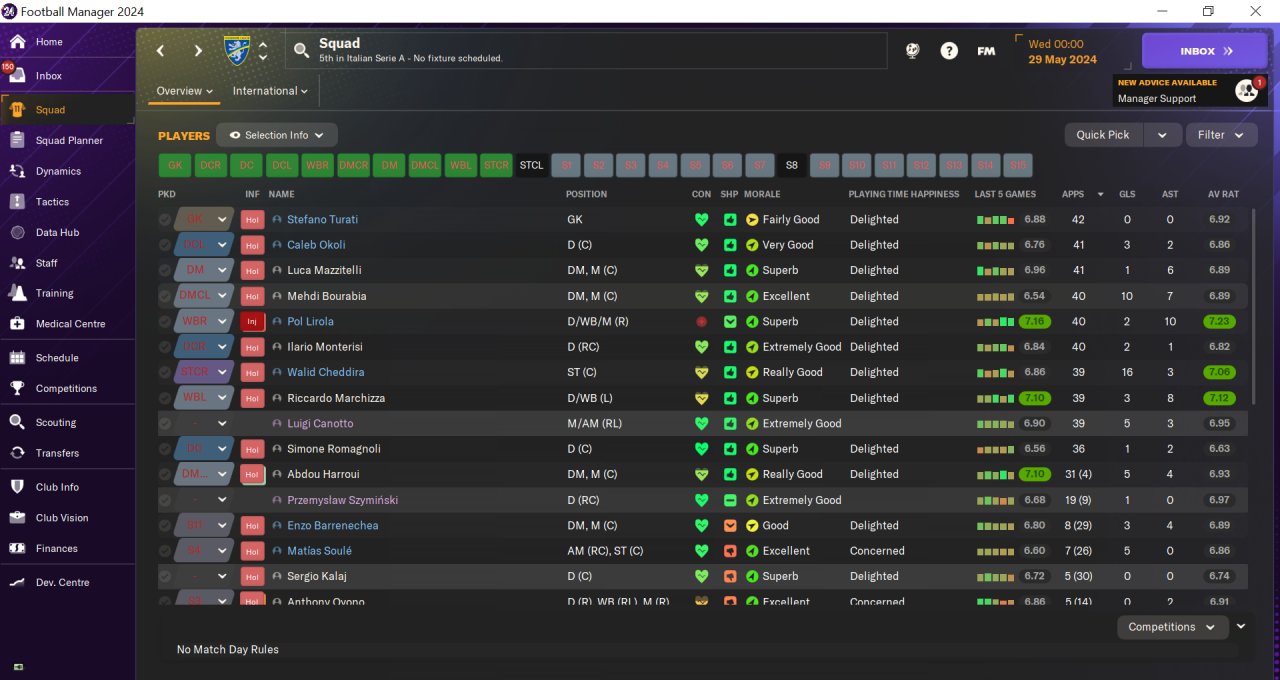This screenshot has width=1280, height=680.
Task: Open the Home sidebar icon
Action: 17,42
